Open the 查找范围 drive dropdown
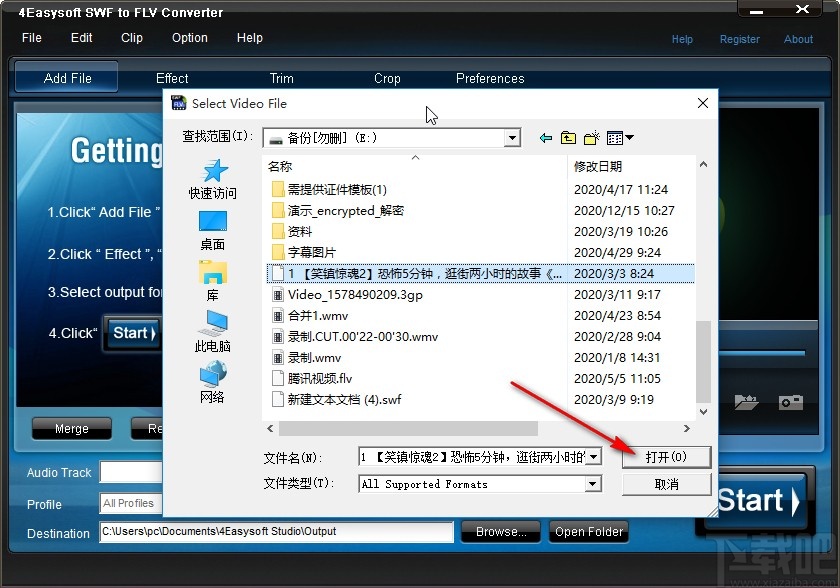840x588 pixels. pyautogui.click(x=511, y=137)
